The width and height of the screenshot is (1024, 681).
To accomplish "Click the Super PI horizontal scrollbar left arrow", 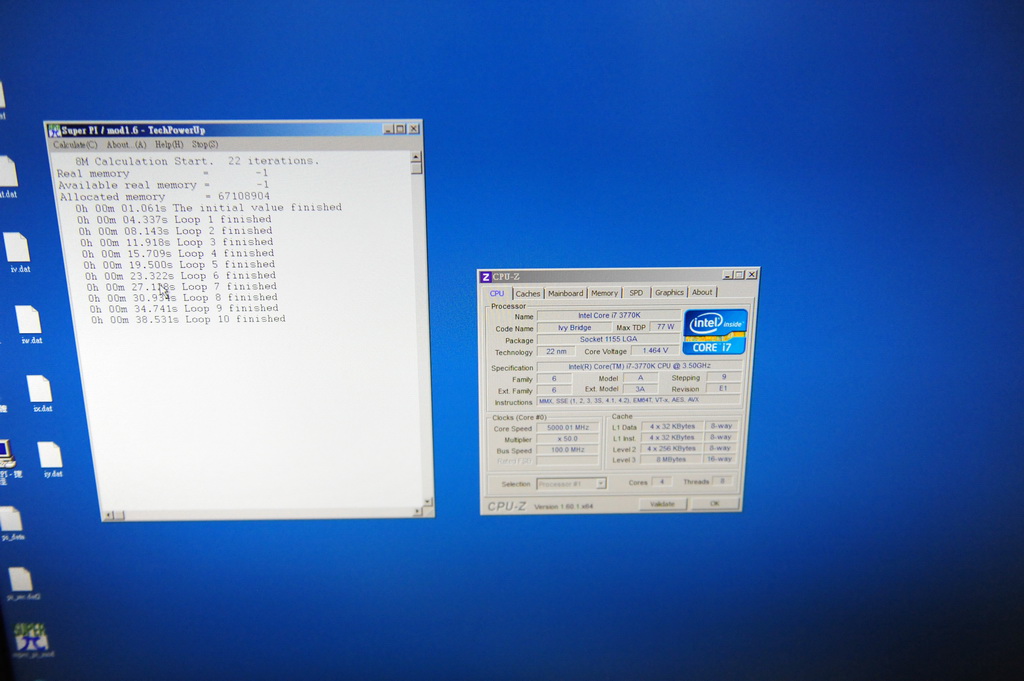I will click(x=109, y=515).
